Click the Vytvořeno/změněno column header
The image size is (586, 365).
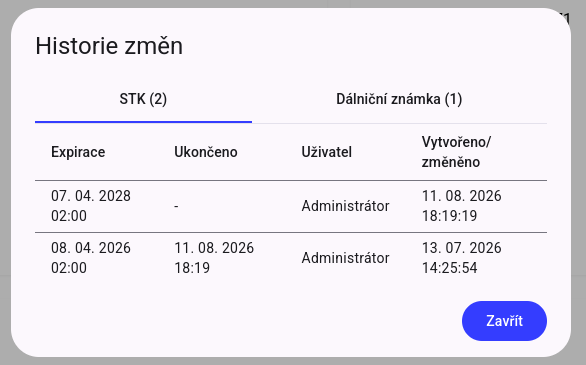[x=456, y=152]
